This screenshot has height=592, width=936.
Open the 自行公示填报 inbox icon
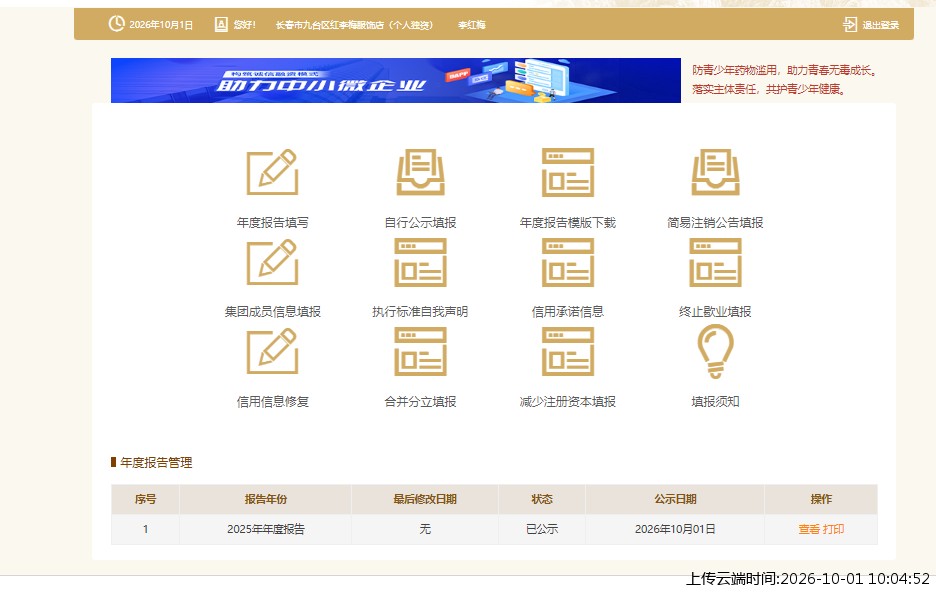click(420, 172)
